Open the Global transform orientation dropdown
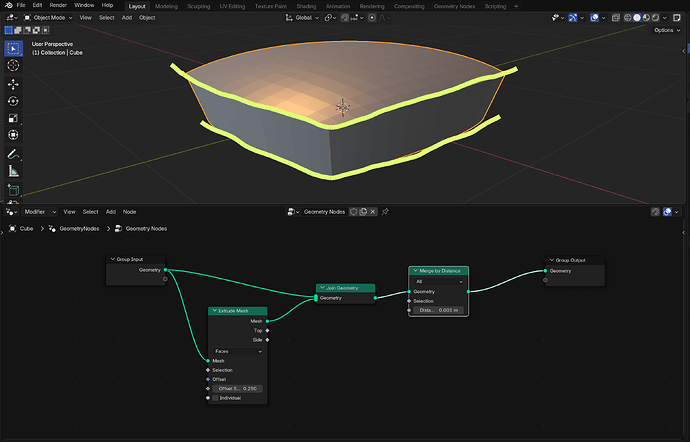 coord(302,18)
